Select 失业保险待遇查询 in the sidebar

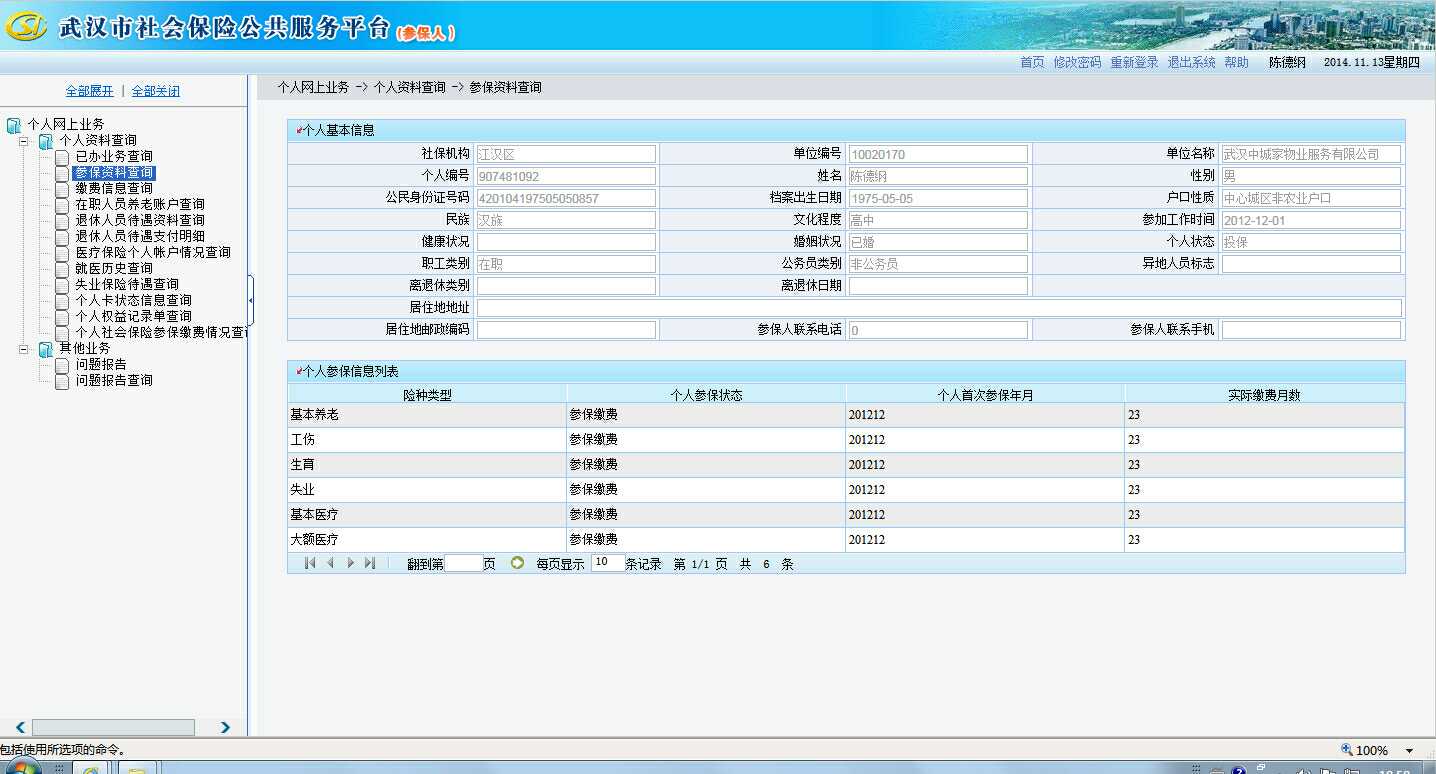(126, 284)
